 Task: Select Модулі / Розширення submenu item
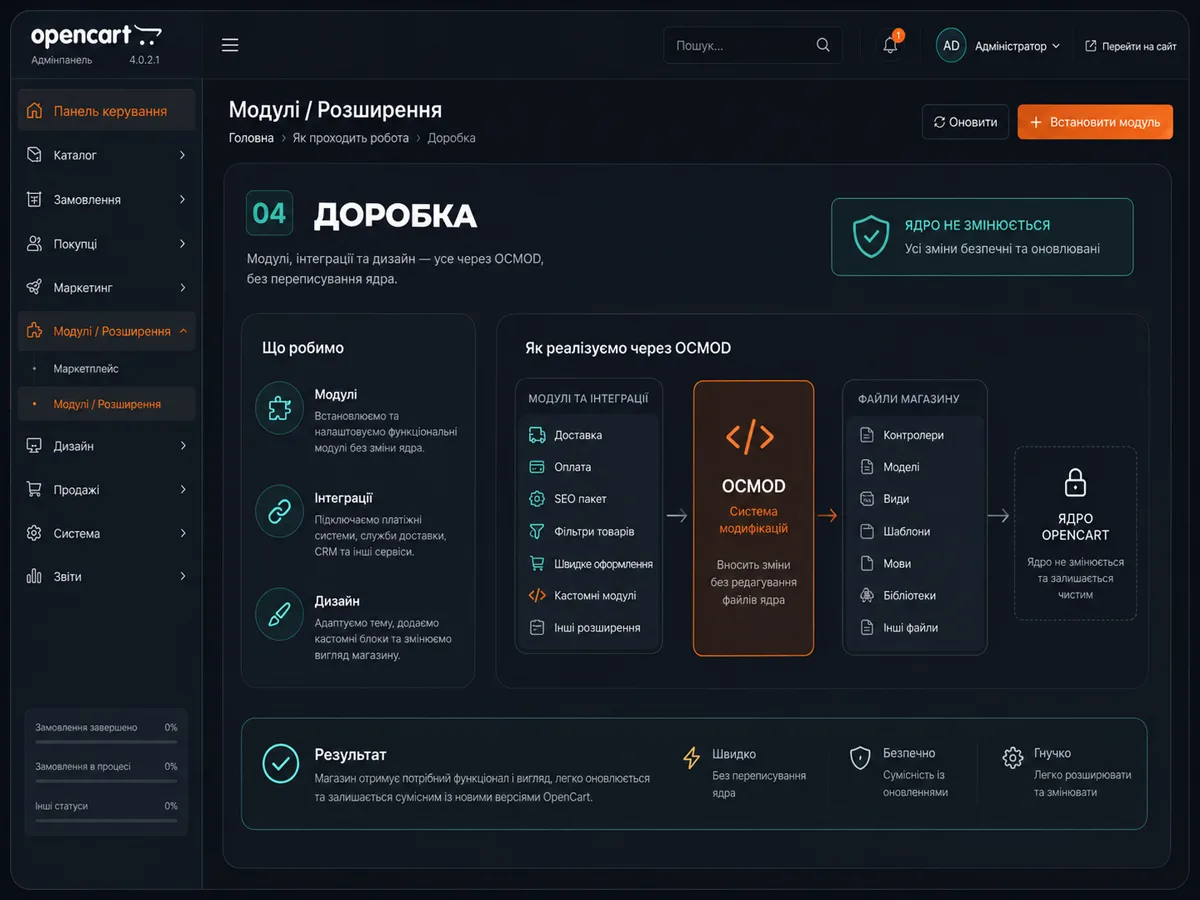coord(106,404)
